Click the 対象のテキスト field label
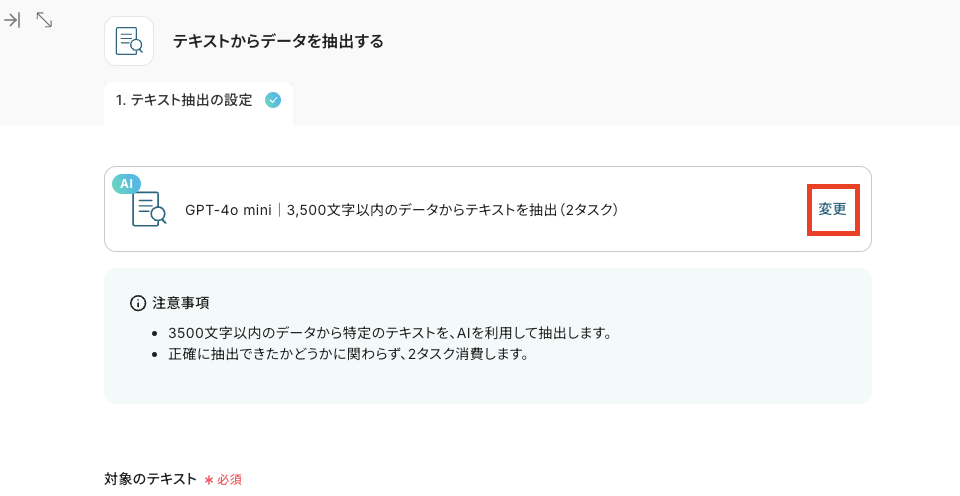This screenshot has width=960, height=496. pyautogui.click(x=150, y=479)
